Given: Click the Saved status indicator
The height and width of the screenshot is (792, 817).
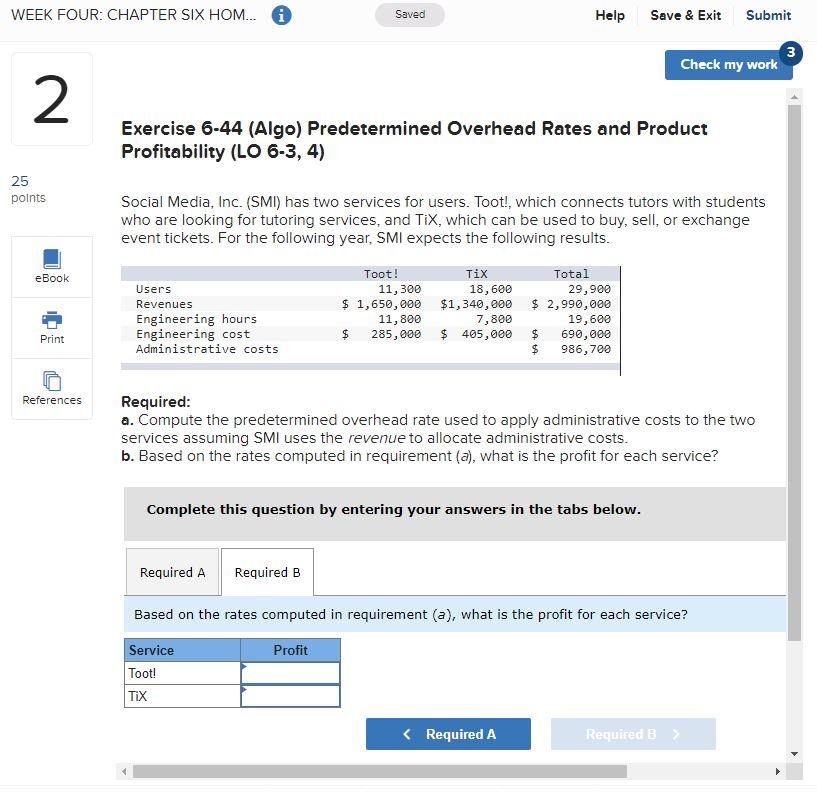Looking at the screenshot, I should point(410,15).
